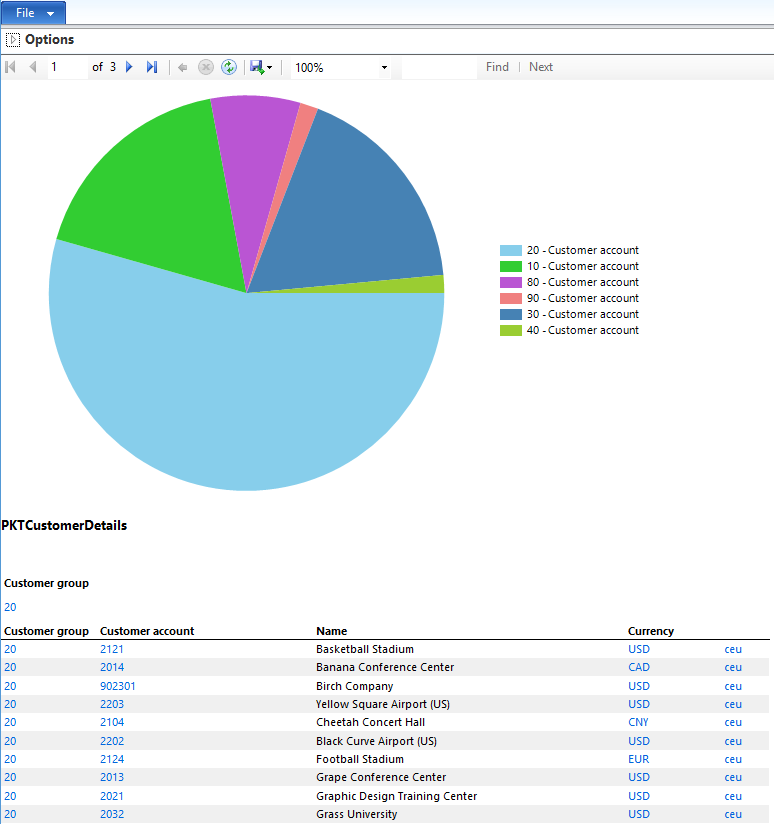Refresh the report
The width and height of the screenshot is (774, 824).
(x=229, y=67)
